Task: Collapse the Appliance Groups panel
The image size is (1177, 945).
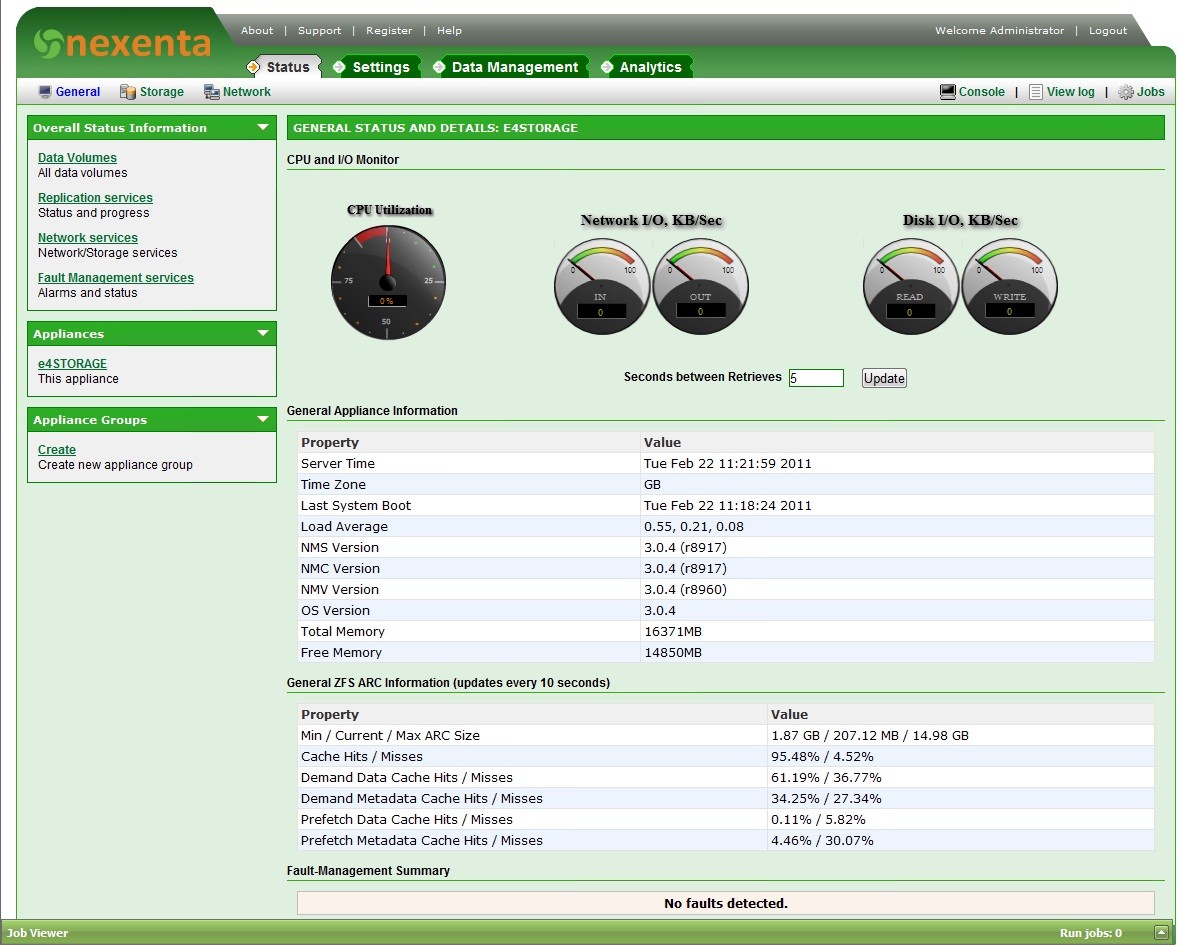Action: (x=263, y=420)
